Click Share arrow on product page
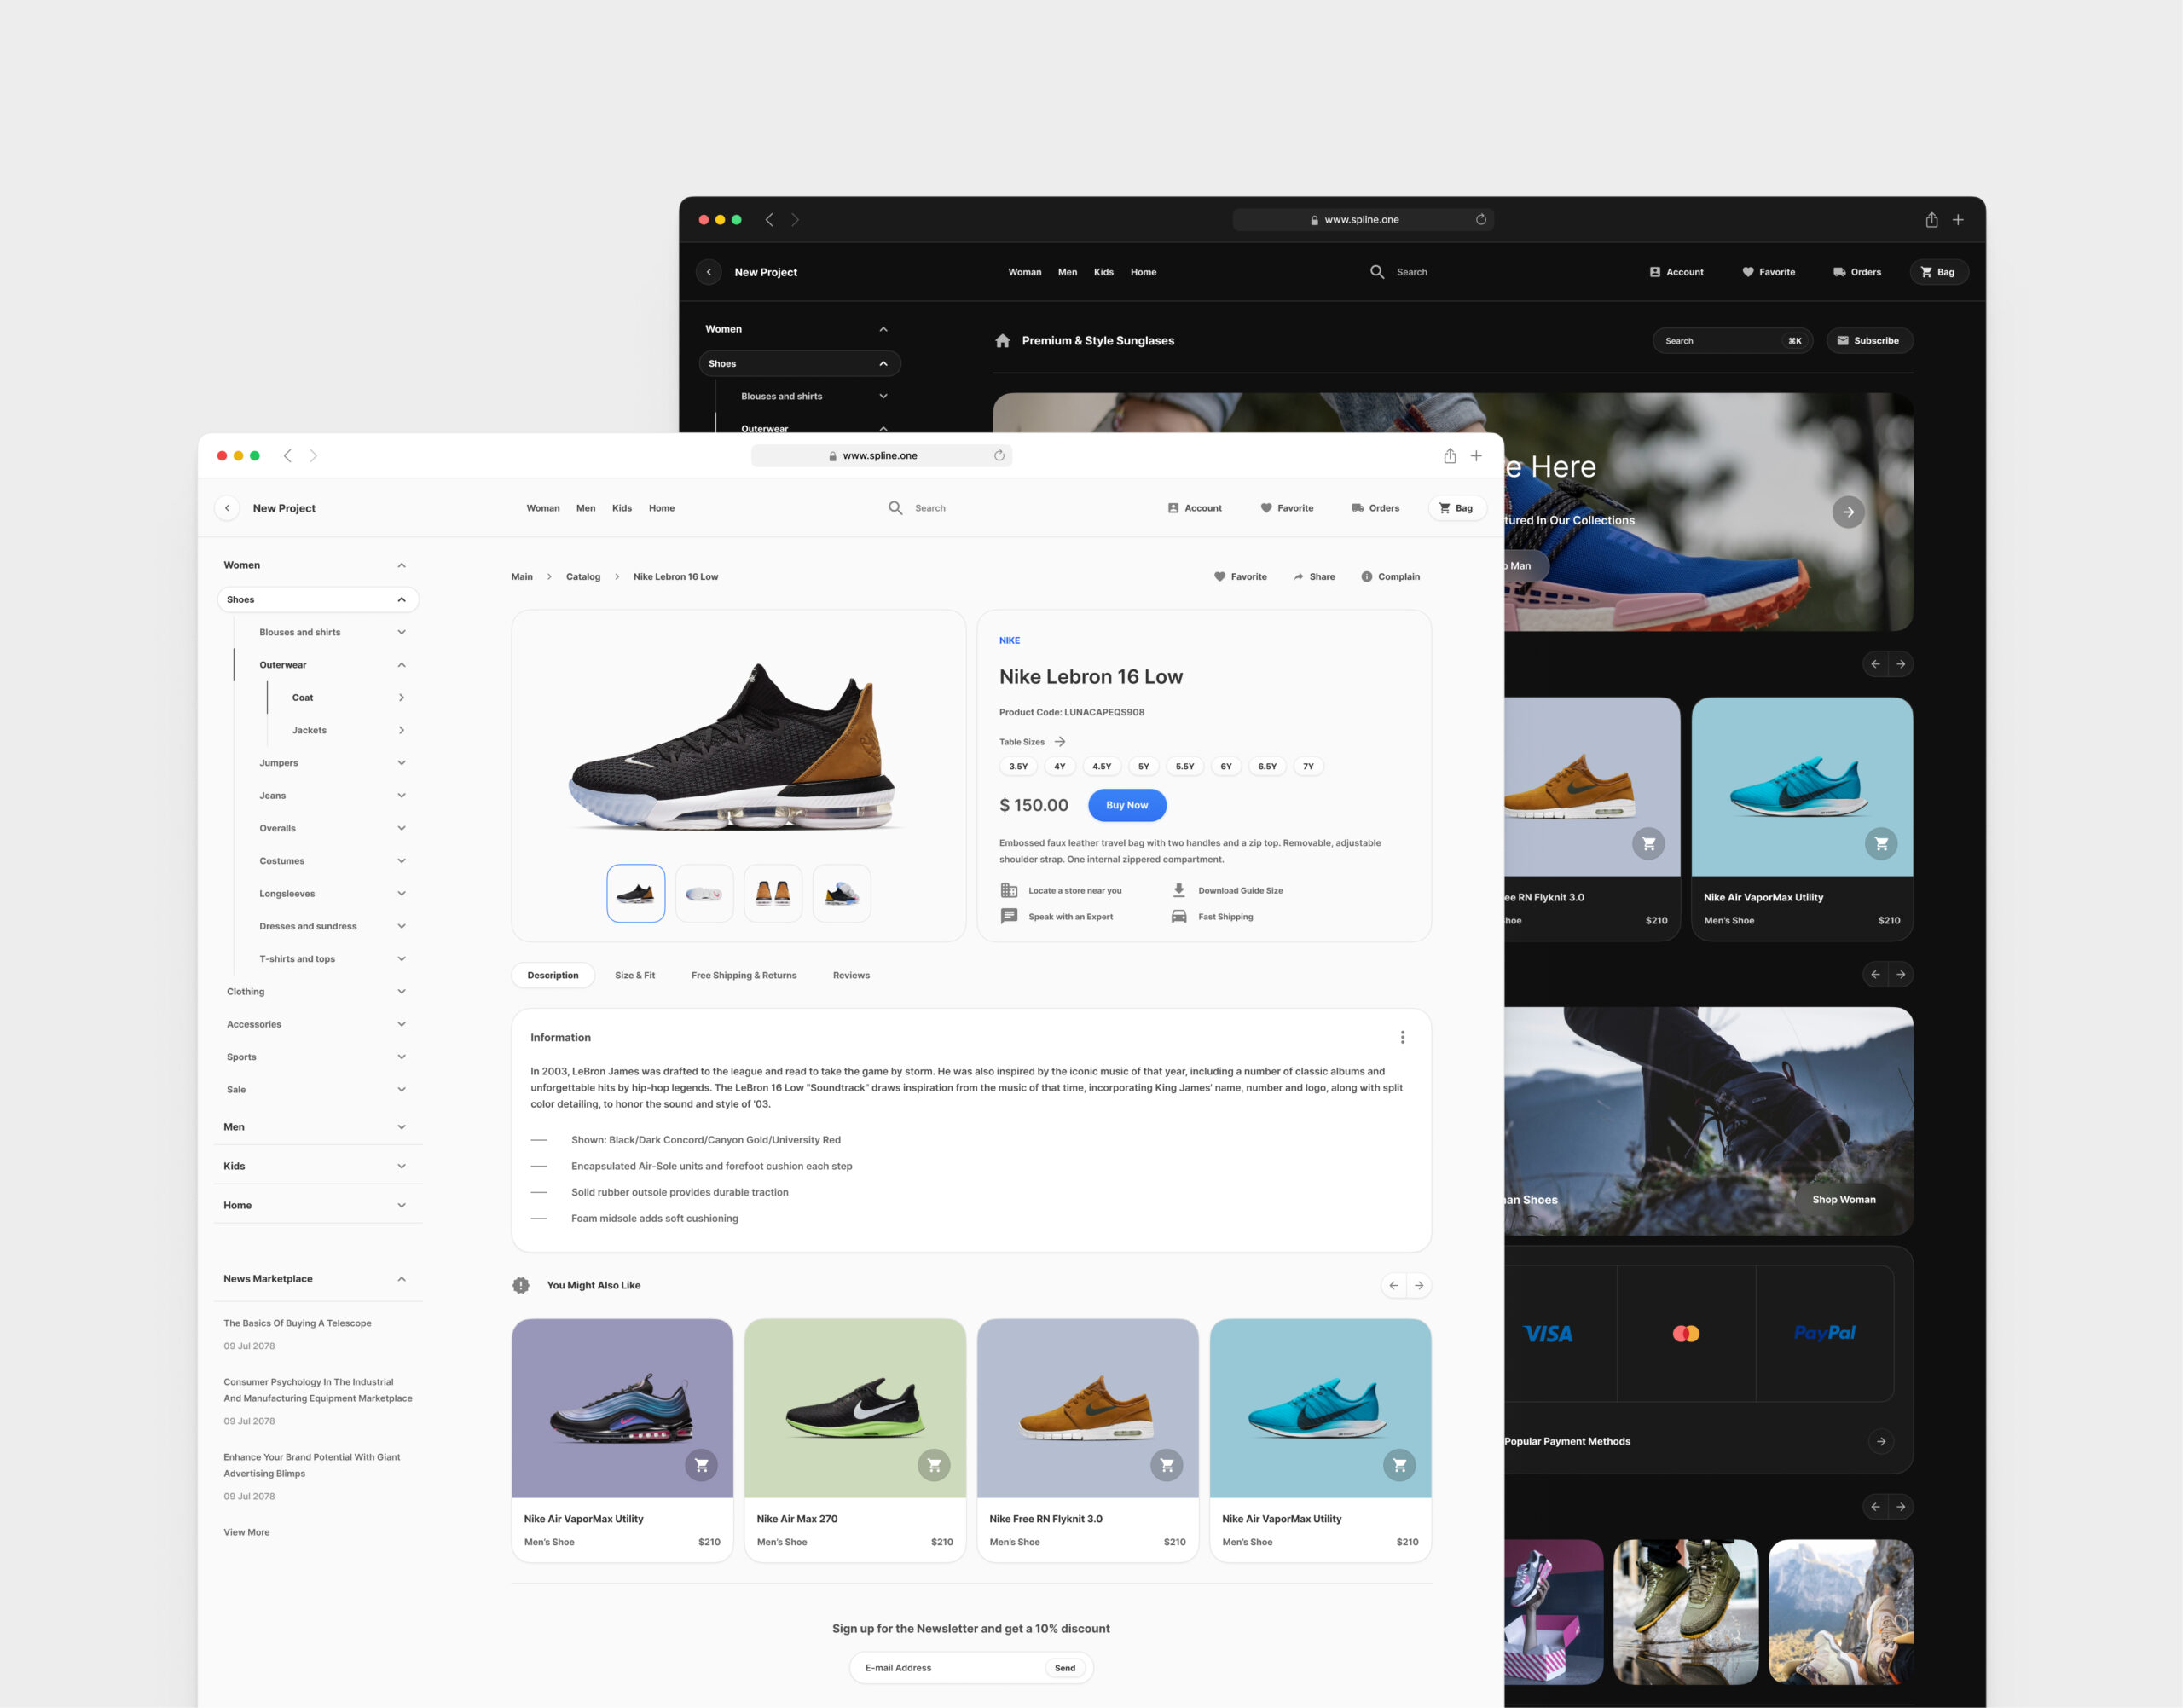 pyautogui.click(x=1314, y=577)
